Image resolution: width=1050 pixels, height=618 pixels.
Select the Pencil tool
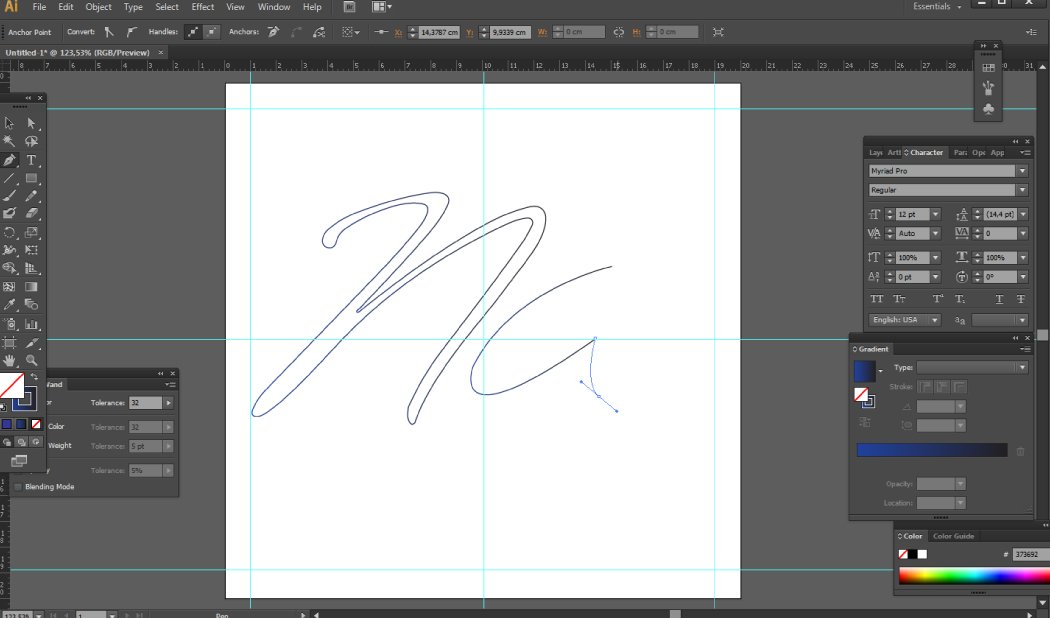[31, 196]
